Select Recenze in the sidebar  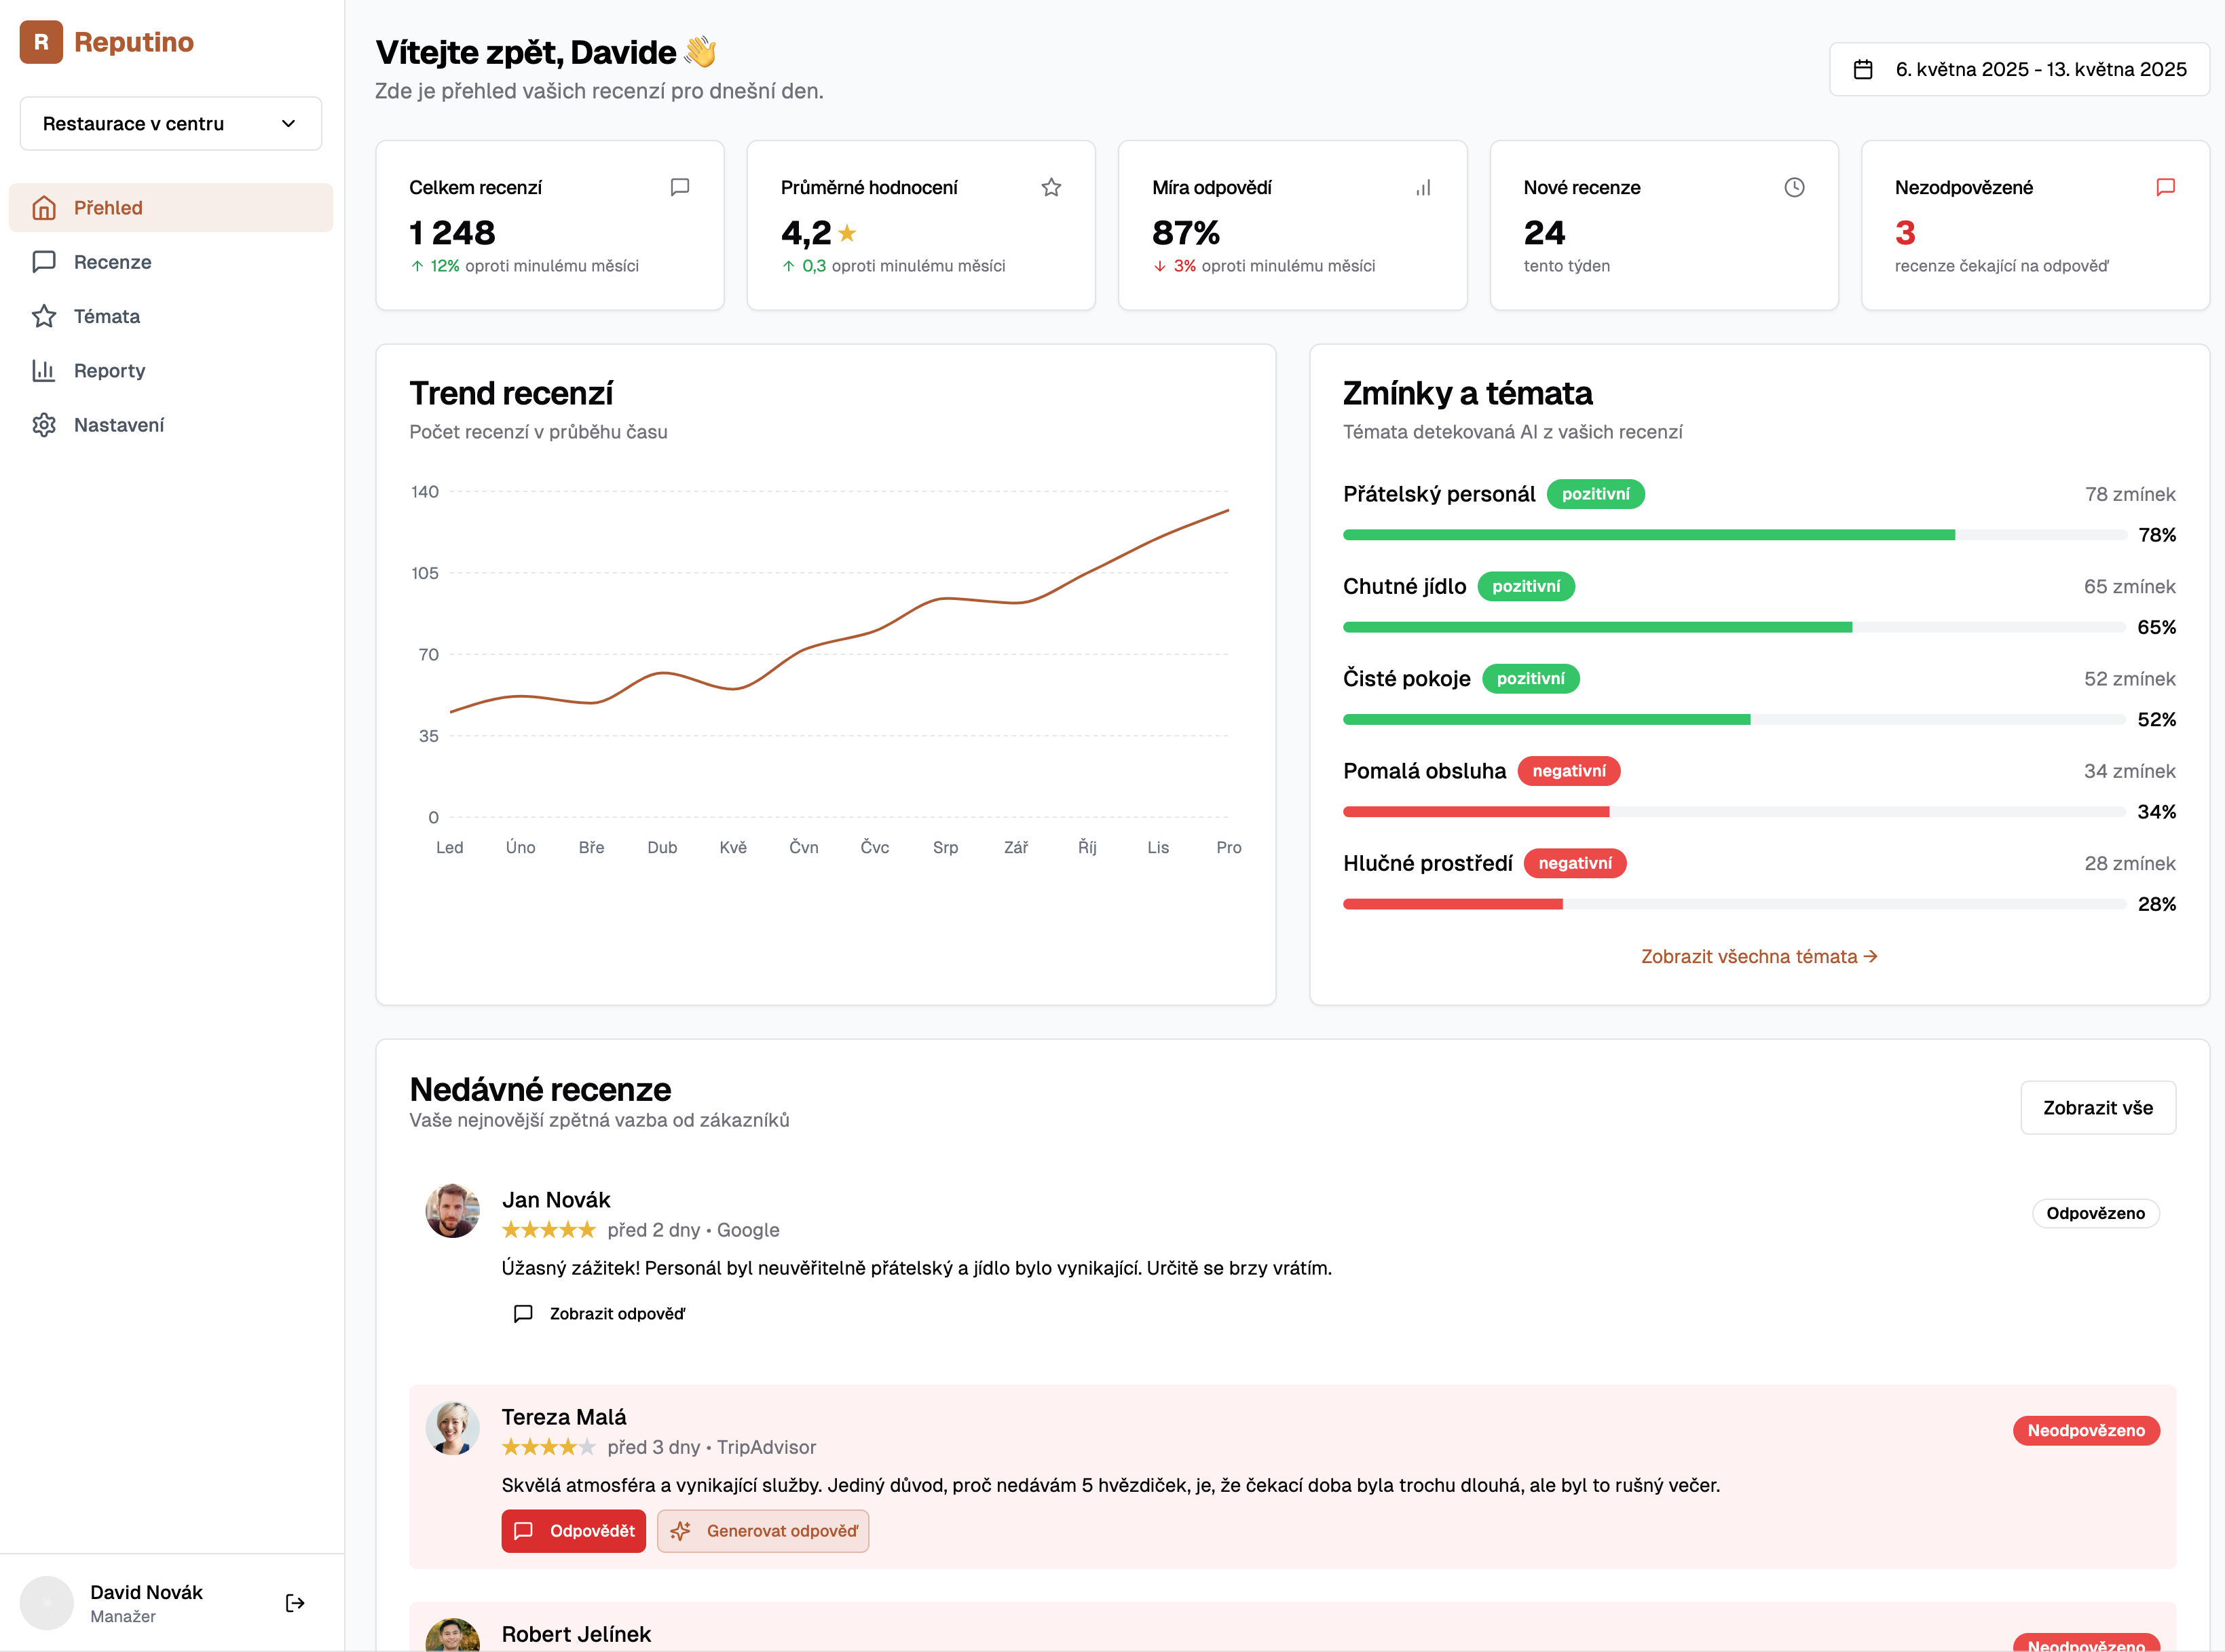112,262
